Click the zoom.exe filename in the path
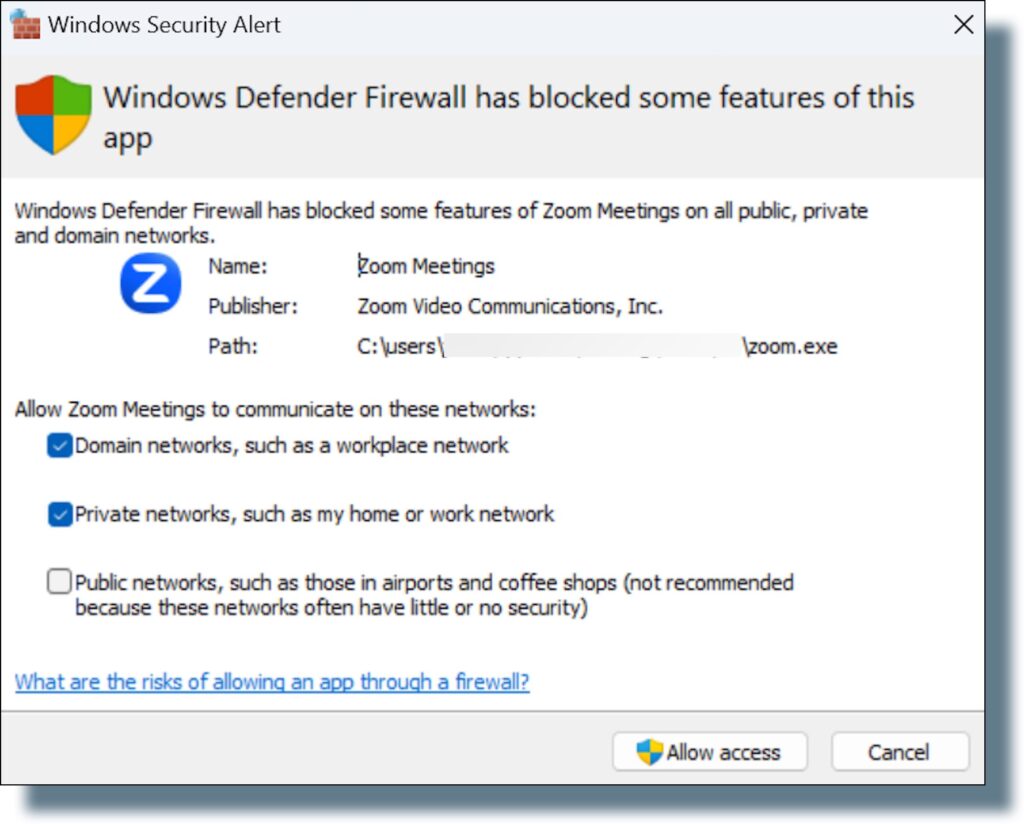Viewport: 1024px width, 824px height. click(x=793, y=346)
